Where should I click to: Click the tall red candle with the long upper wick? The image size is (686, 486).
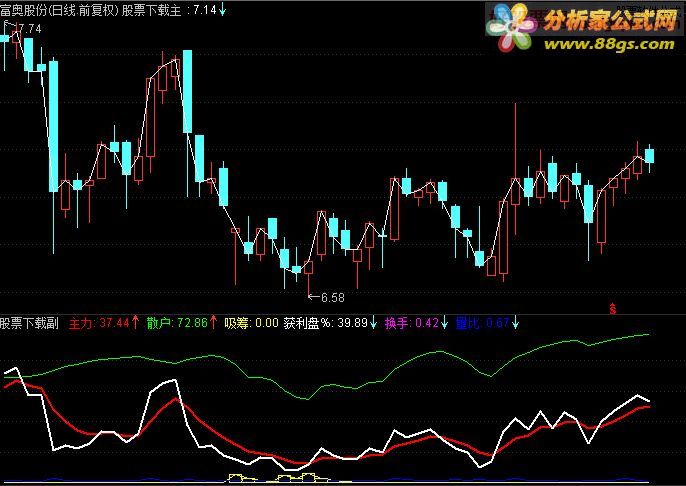pyautogui.click(x=516, y=191)
